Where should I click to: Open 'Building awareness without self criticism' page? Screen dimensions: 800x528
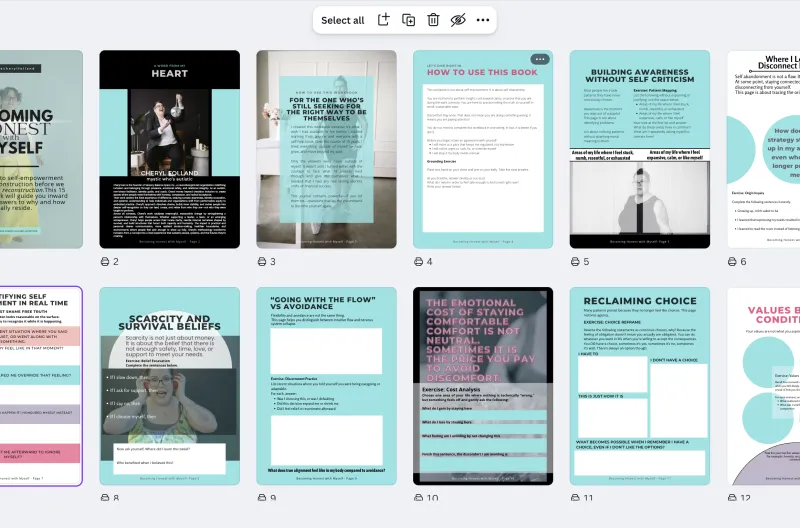[640, 149]
